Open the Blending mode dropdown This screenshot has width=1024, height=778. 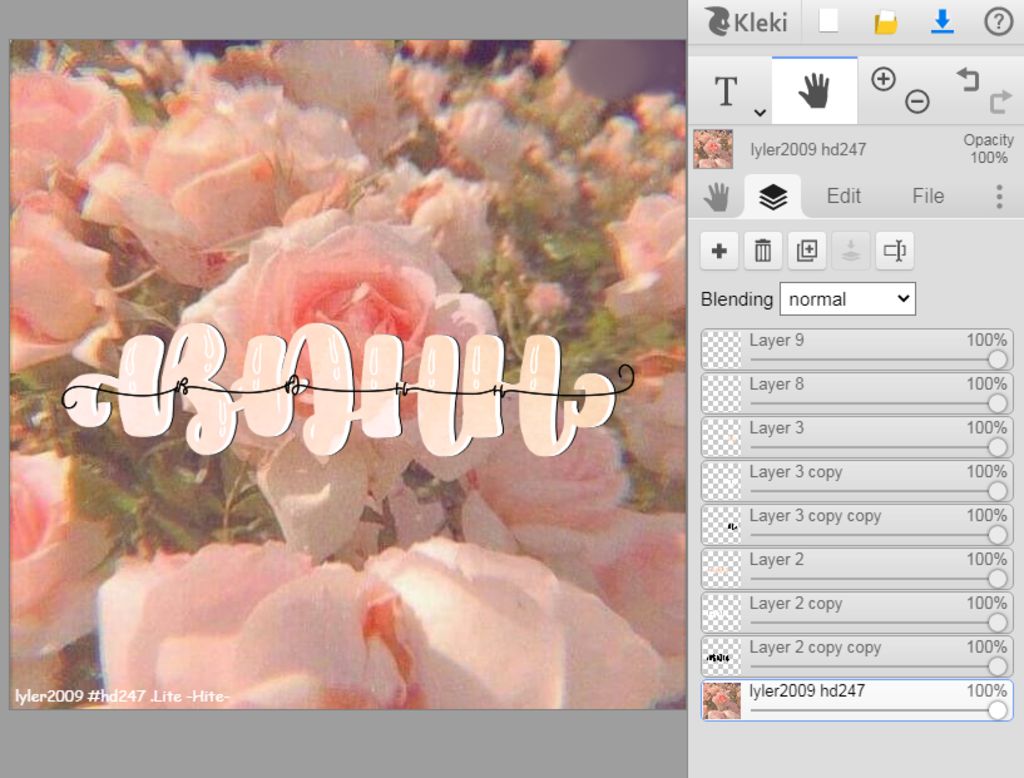tap(847, 299)
